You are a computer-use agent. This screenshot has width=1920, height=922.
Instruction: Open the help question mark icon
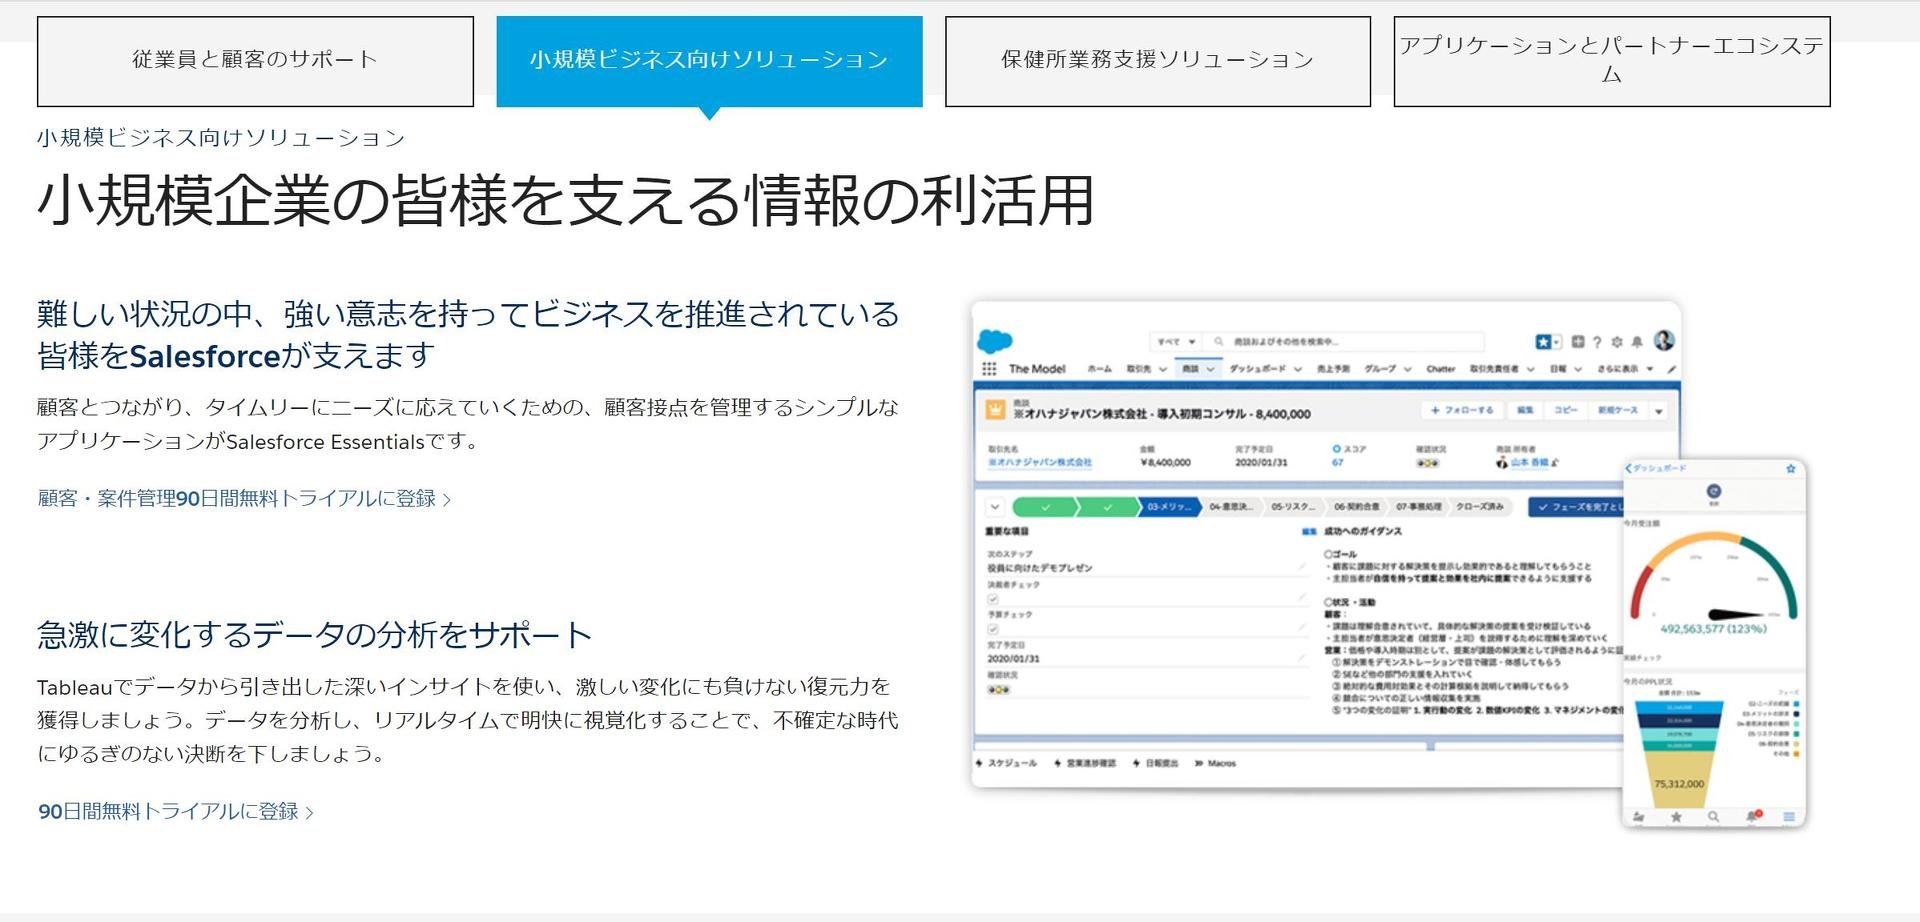click(x=1597, y=342)
